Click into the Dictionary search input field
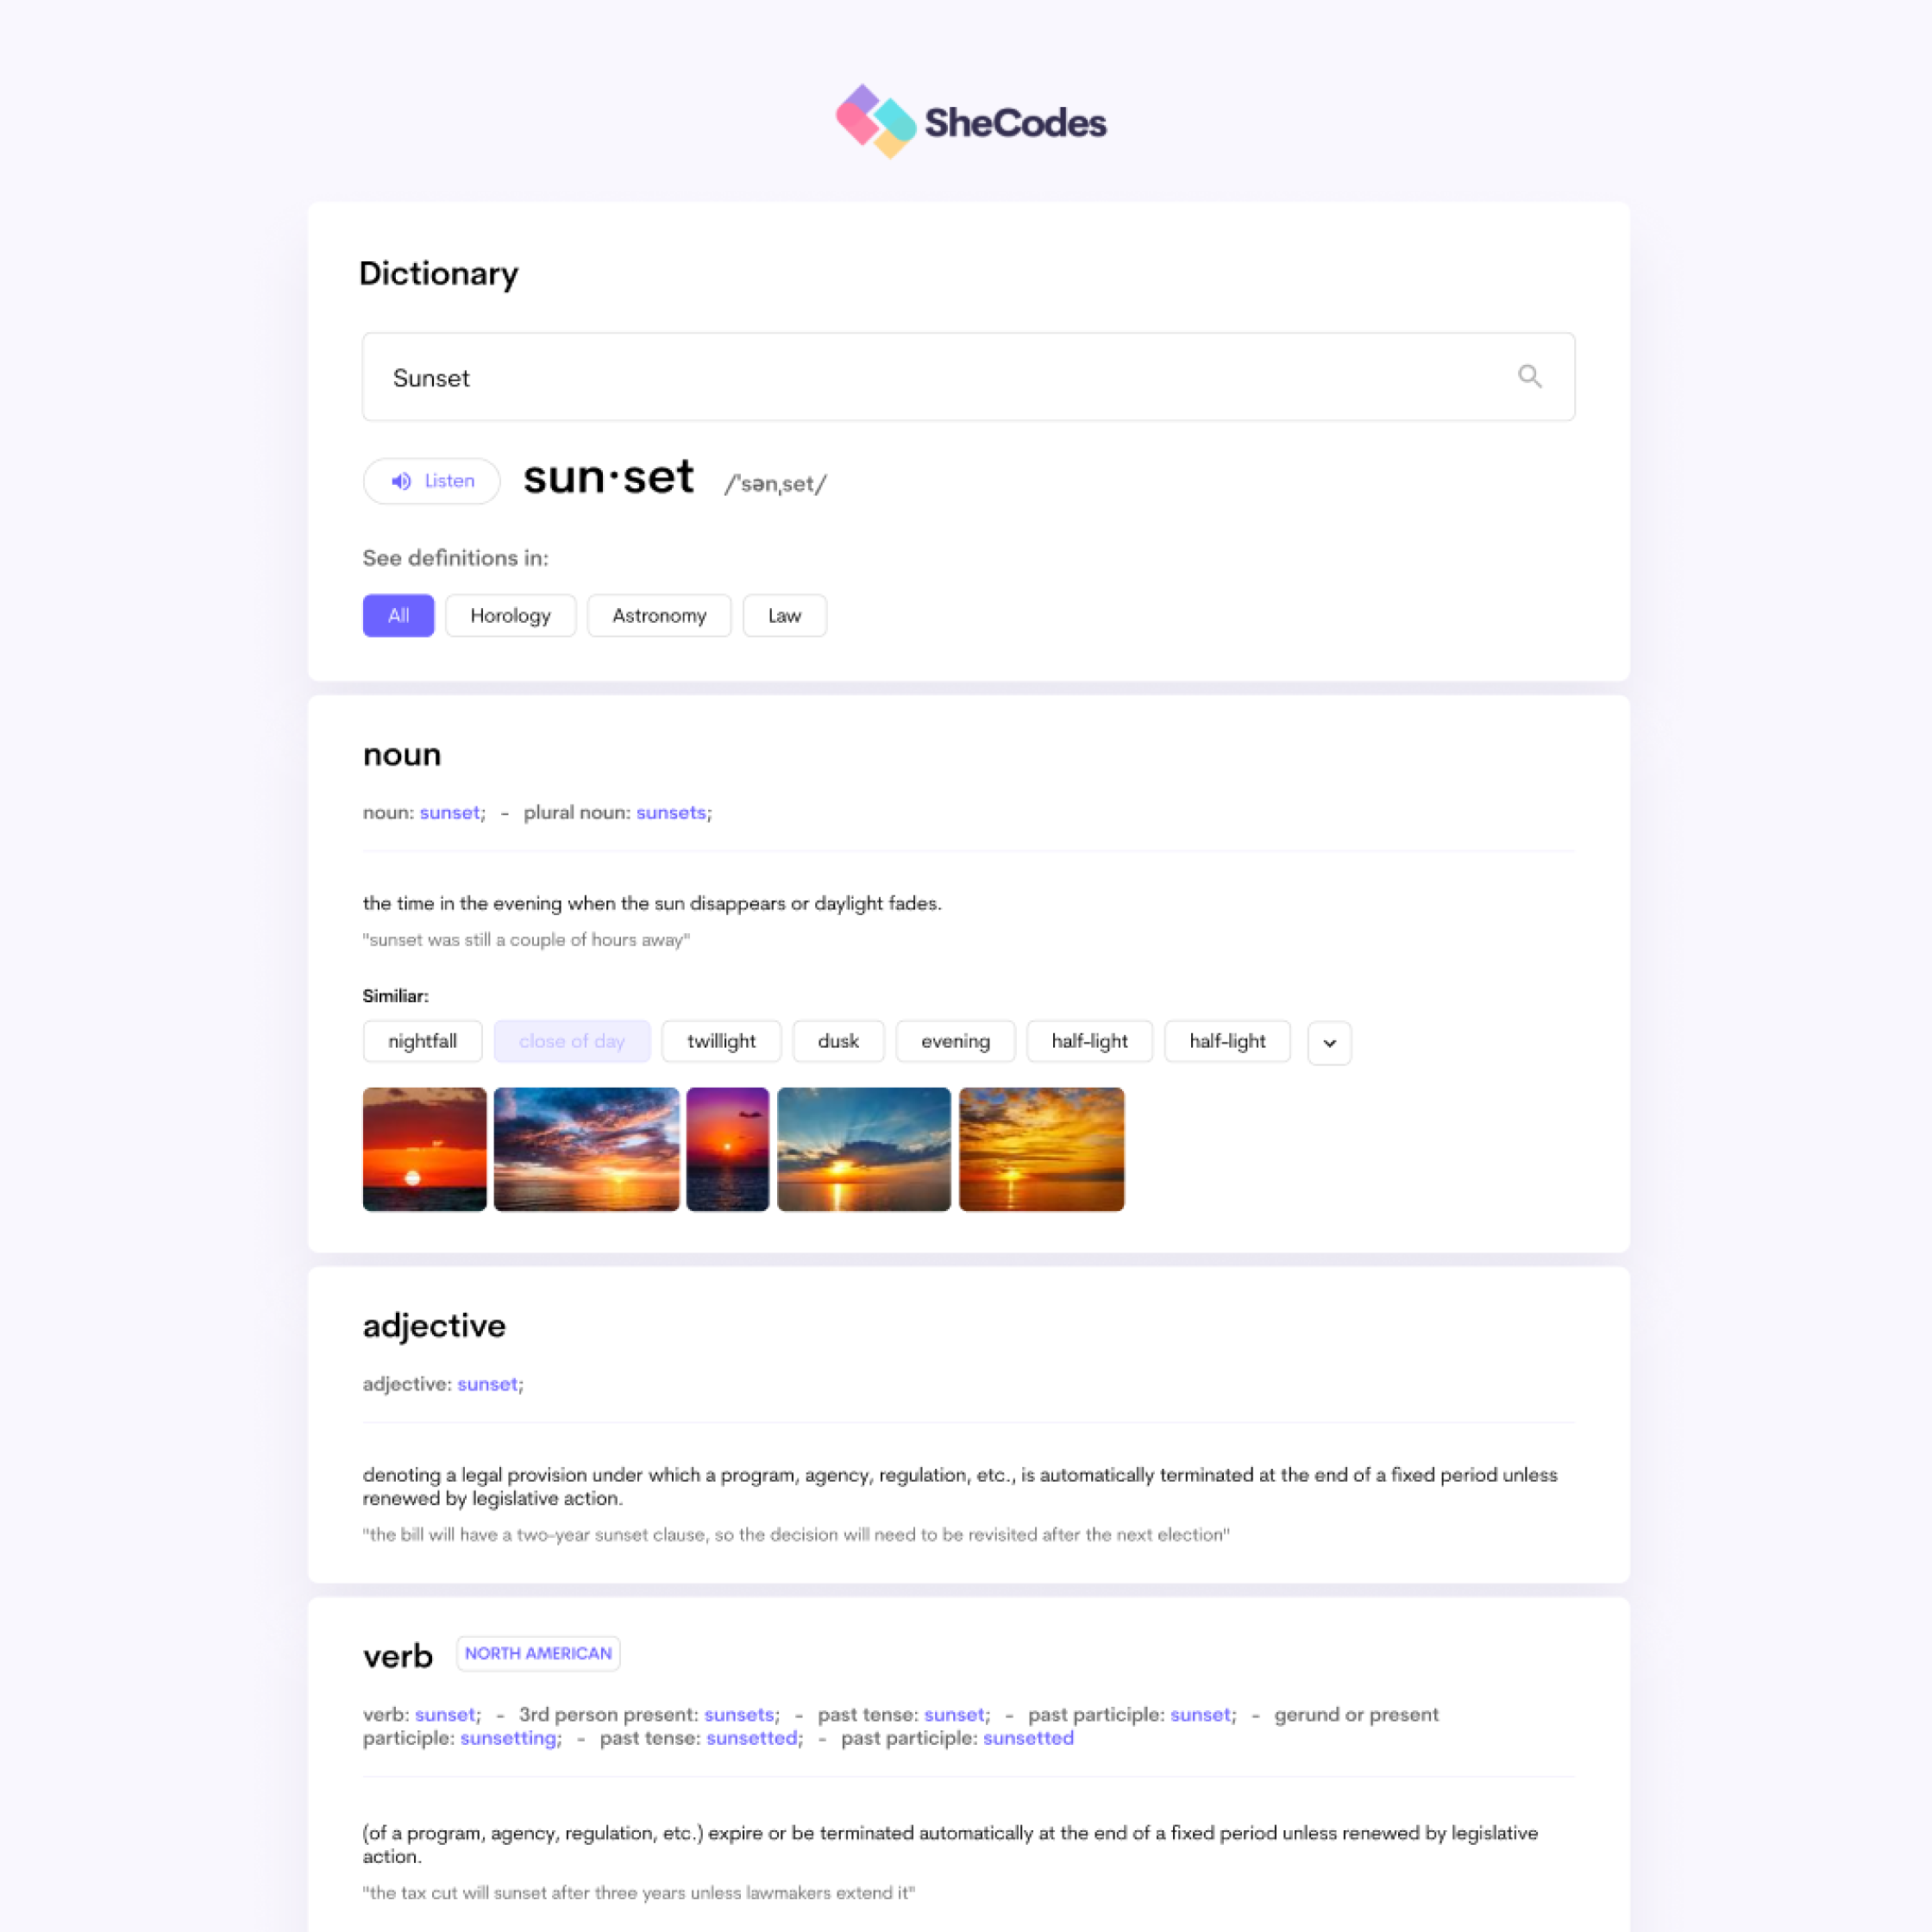The image size is (1932, 1932). point(966,377)
